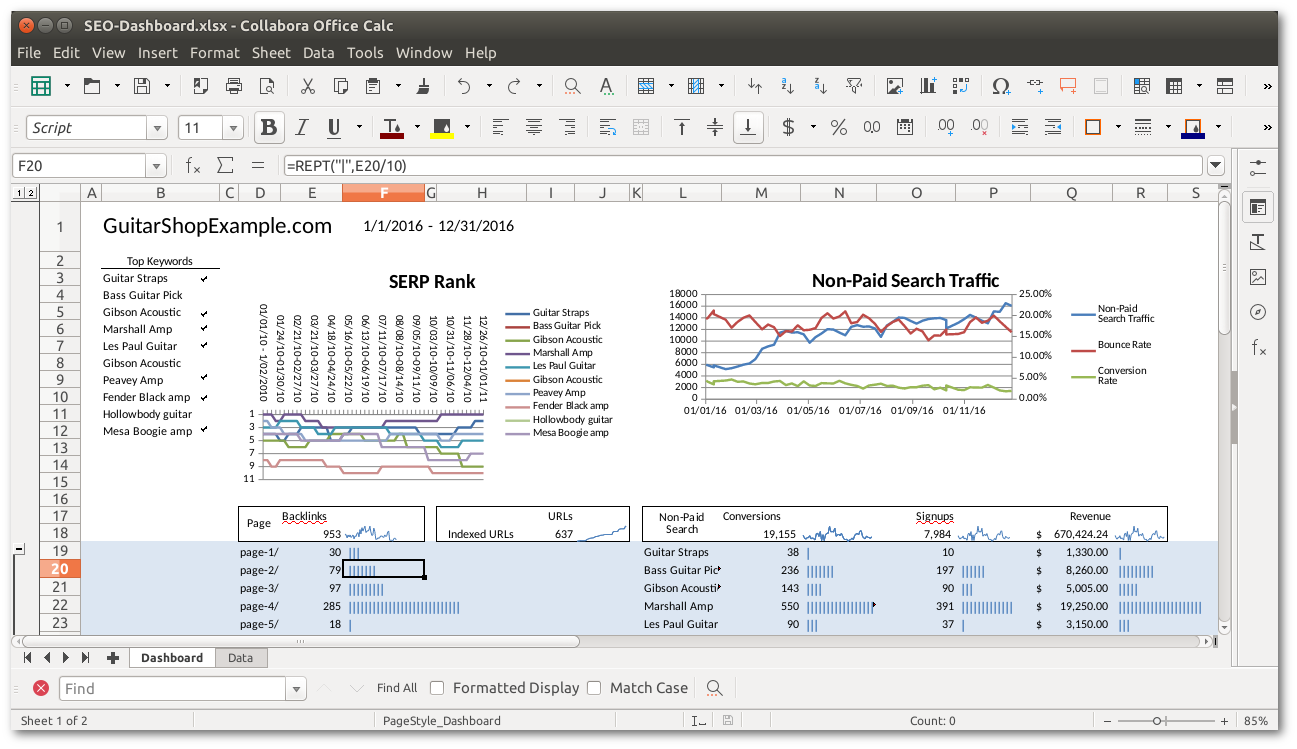Open the File menu
This screenshot has height=749, width=1297.
tap(29, 53)
